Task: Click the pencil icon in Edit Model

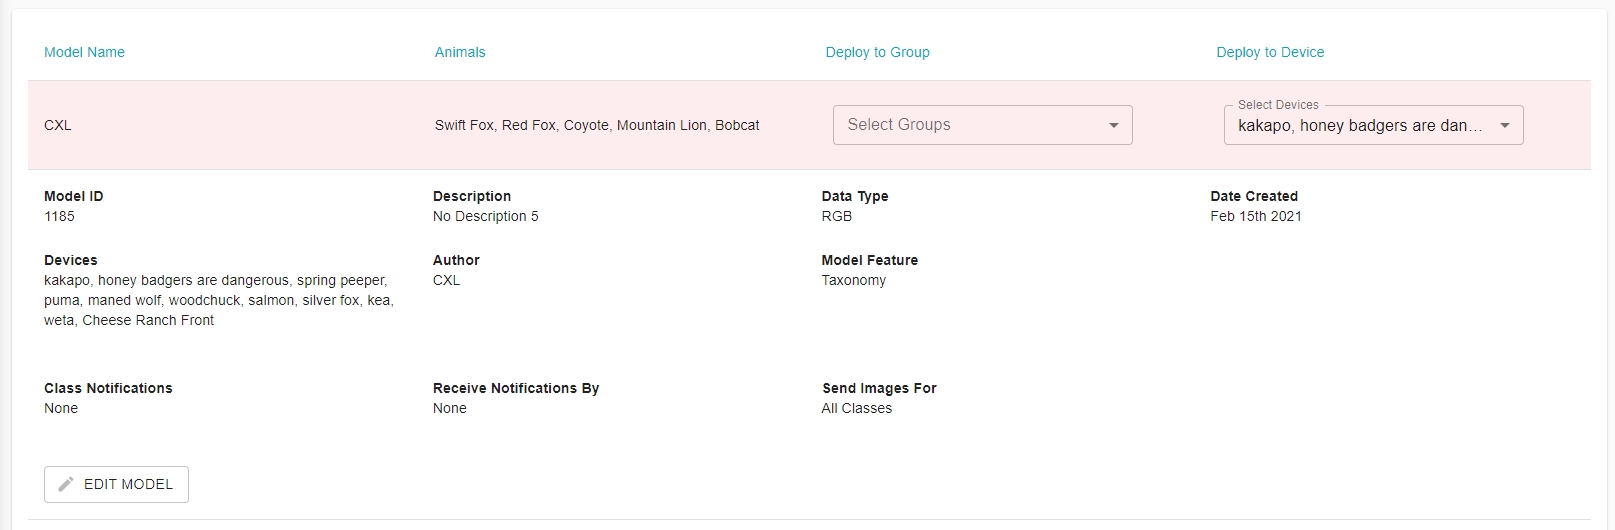Action: click(66, 484)
